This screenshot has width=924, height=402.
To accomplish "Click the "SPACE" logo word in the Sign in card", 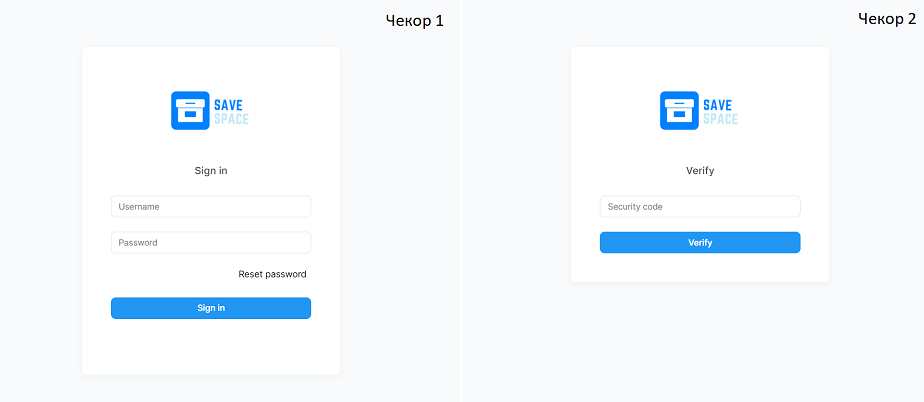I will pos(231,119).
